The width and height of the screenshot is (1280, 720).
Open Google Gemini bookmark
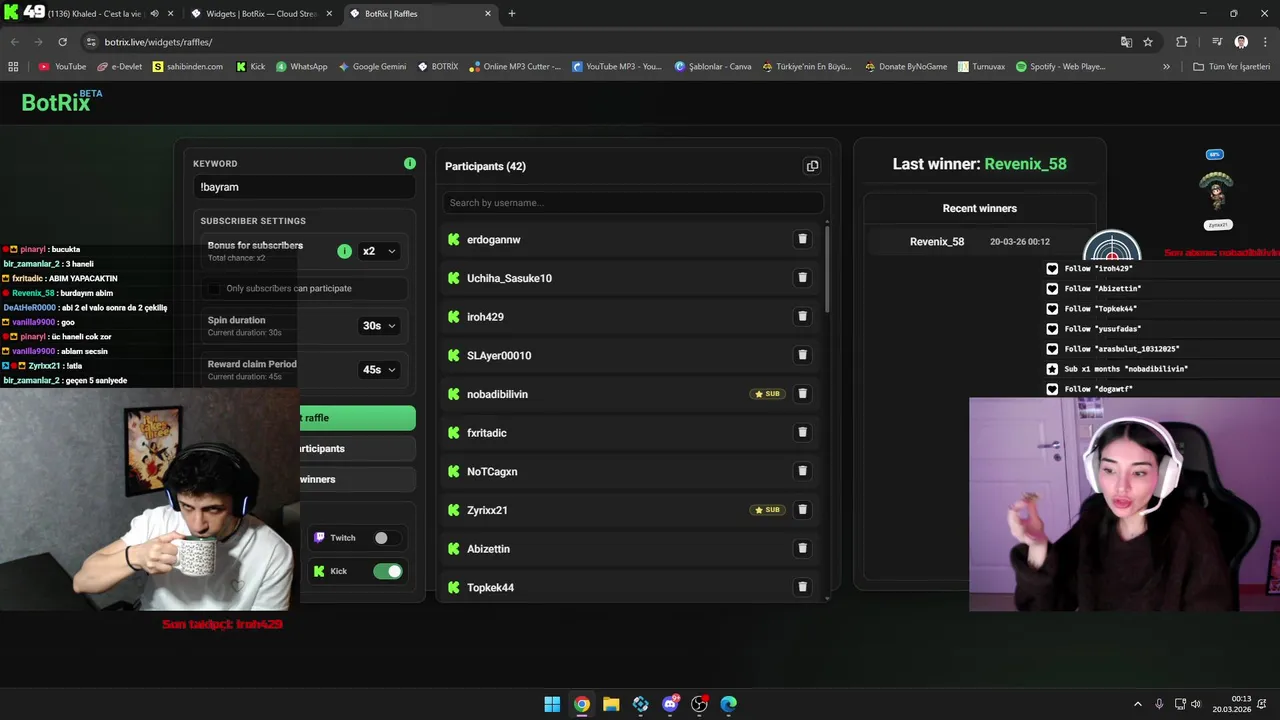click(x=372, y=67)
